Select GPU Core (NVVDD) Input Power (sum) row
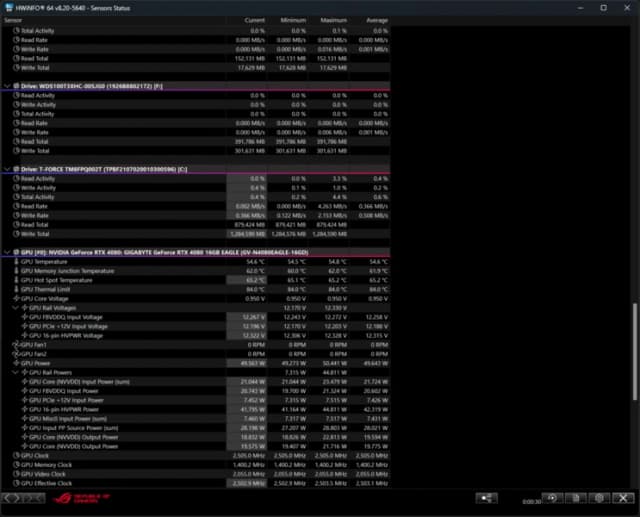 196,382
